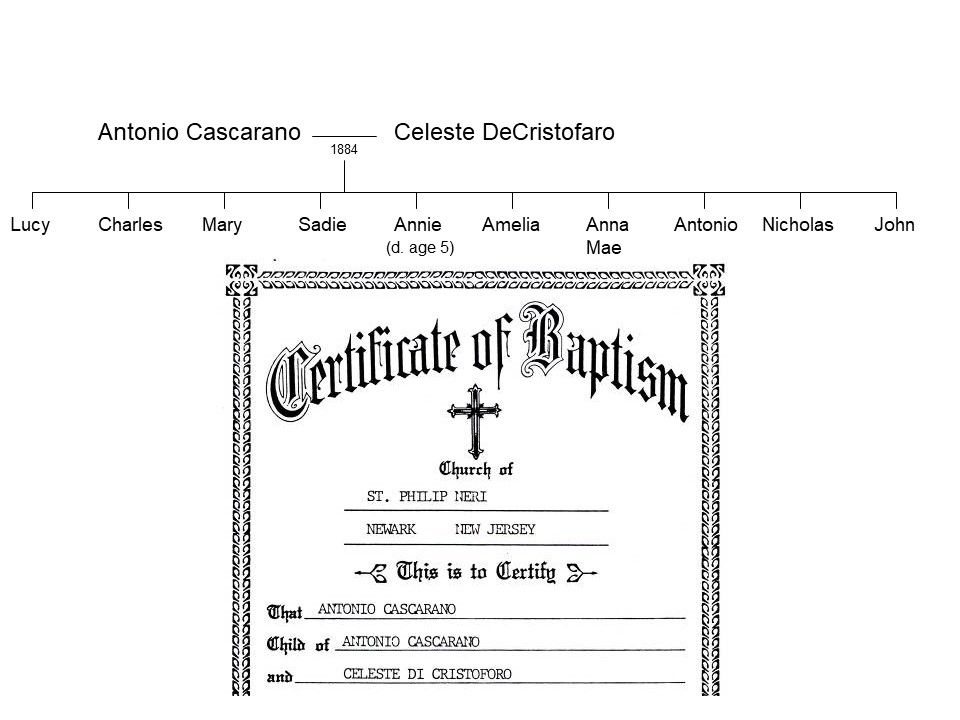The height and width of the screenshot is (720, 960).
Task: Click the cross emblem on certificate
Action: pos(474,421)
